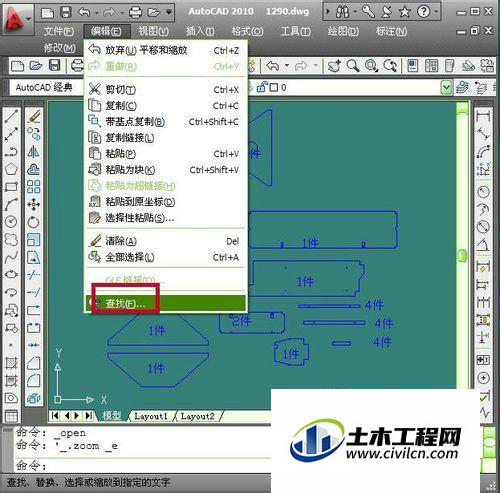Screen dimensions: 500x493
Task: Select the Linear dimension tool
Action: click(483, 116)
